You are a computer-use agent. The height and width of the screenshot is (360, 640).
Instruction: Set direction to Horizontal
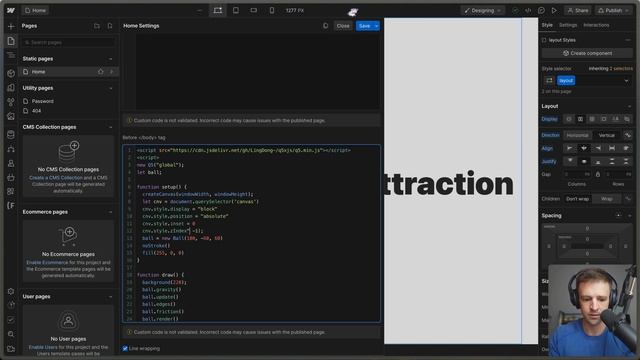coord(577,135)
